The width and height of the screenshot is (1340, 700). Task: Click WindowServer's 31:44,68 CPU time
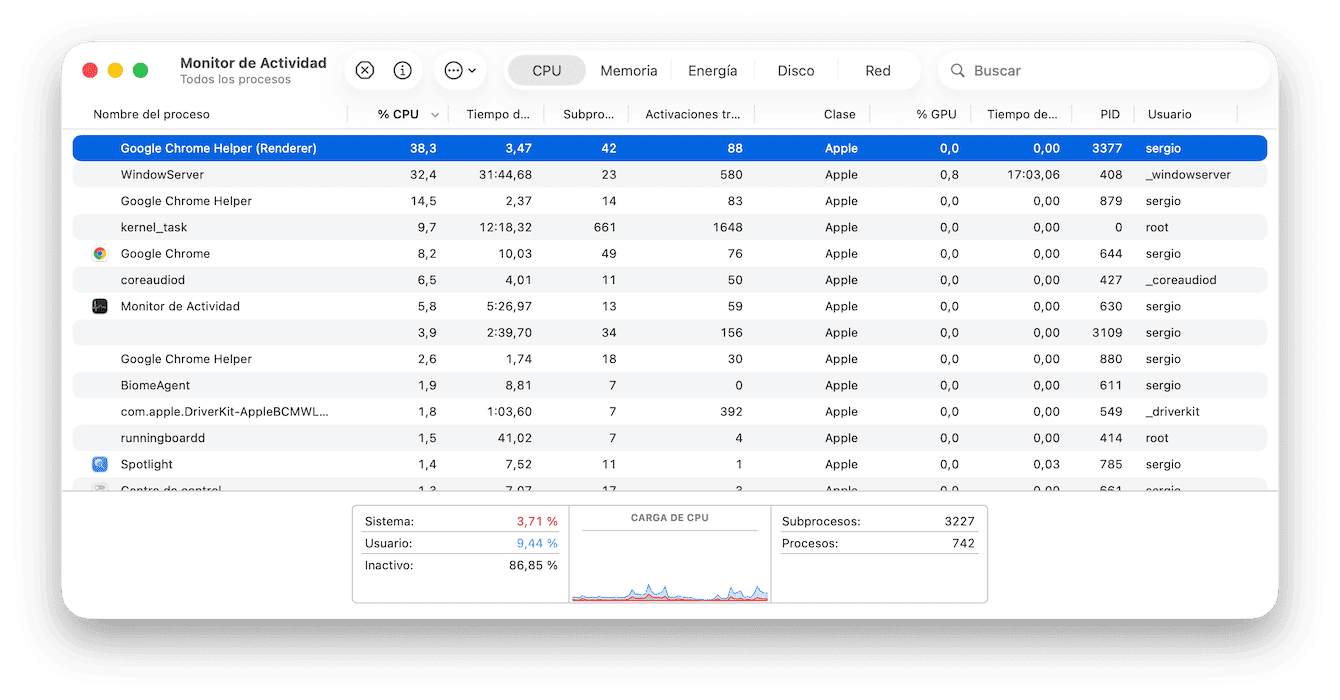[505, 175]
